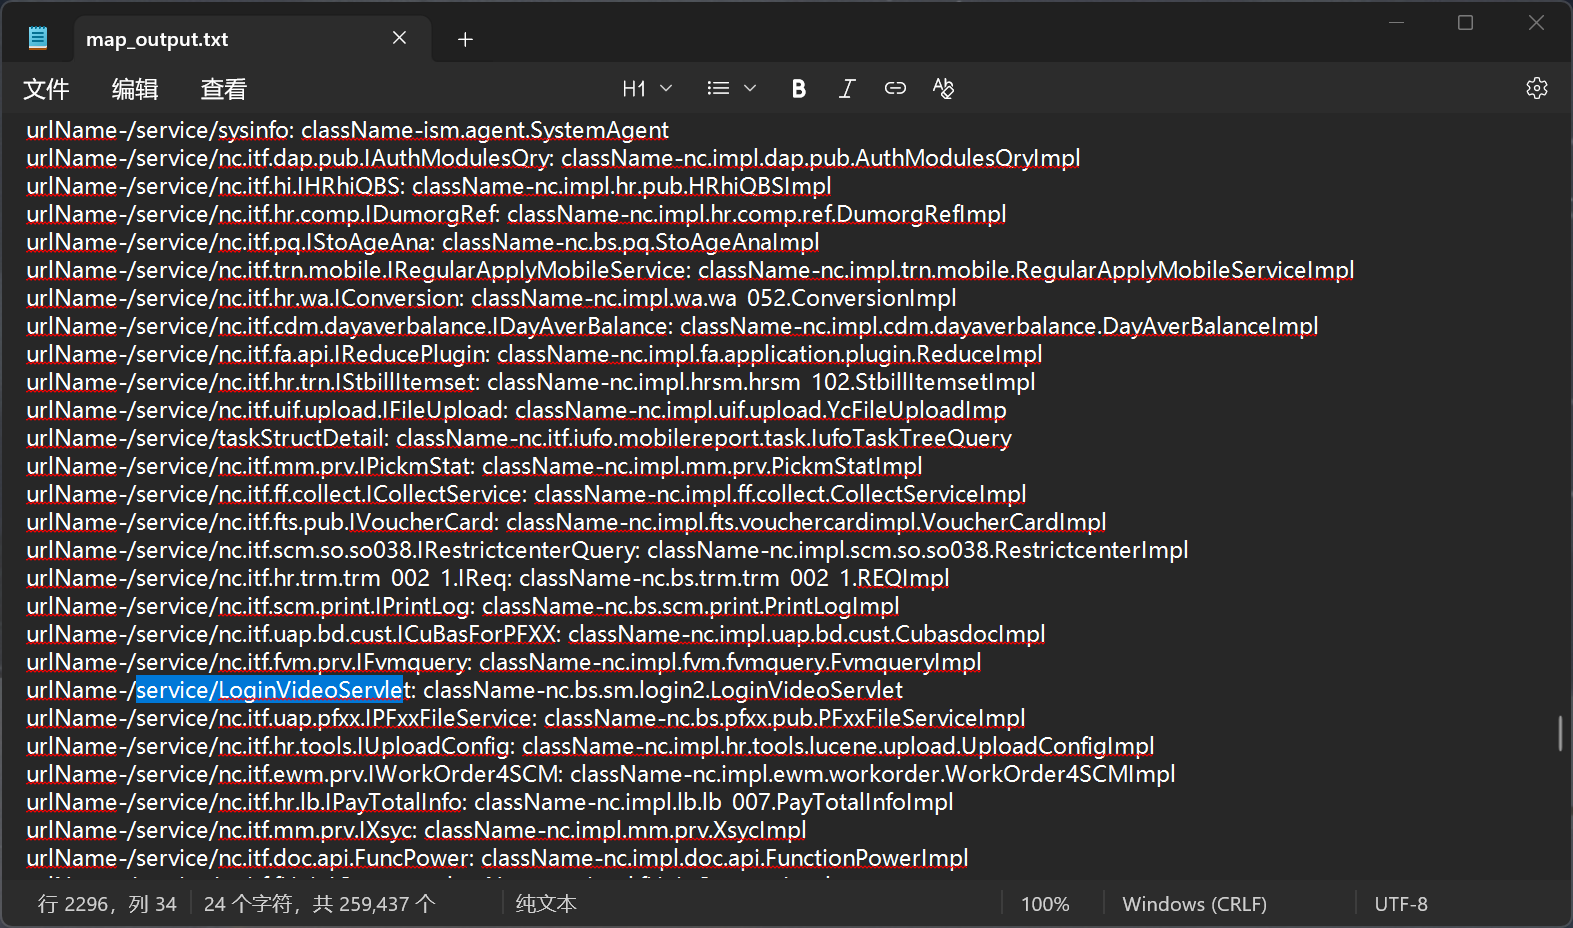This screenshot has height=928, width=1573.
Task: Click the line with HRhiQBSImpl
Action: tap(429, 186)
